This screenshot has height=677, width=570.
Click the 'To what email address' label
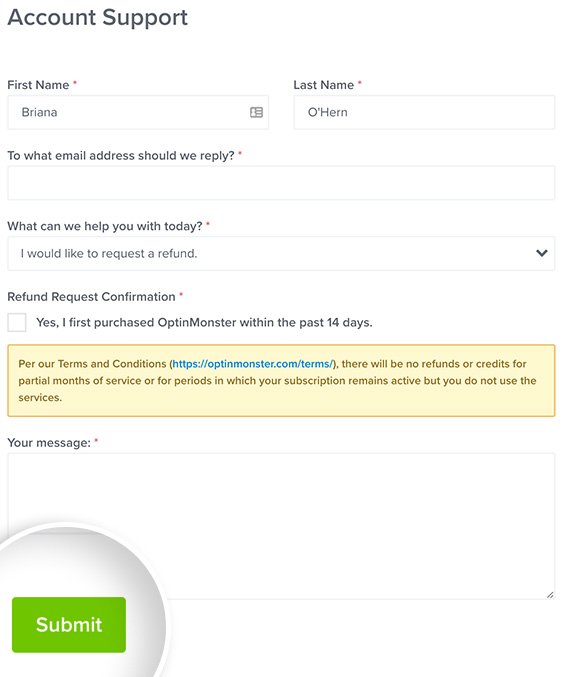pyautogui.click(x=121, y=155)
